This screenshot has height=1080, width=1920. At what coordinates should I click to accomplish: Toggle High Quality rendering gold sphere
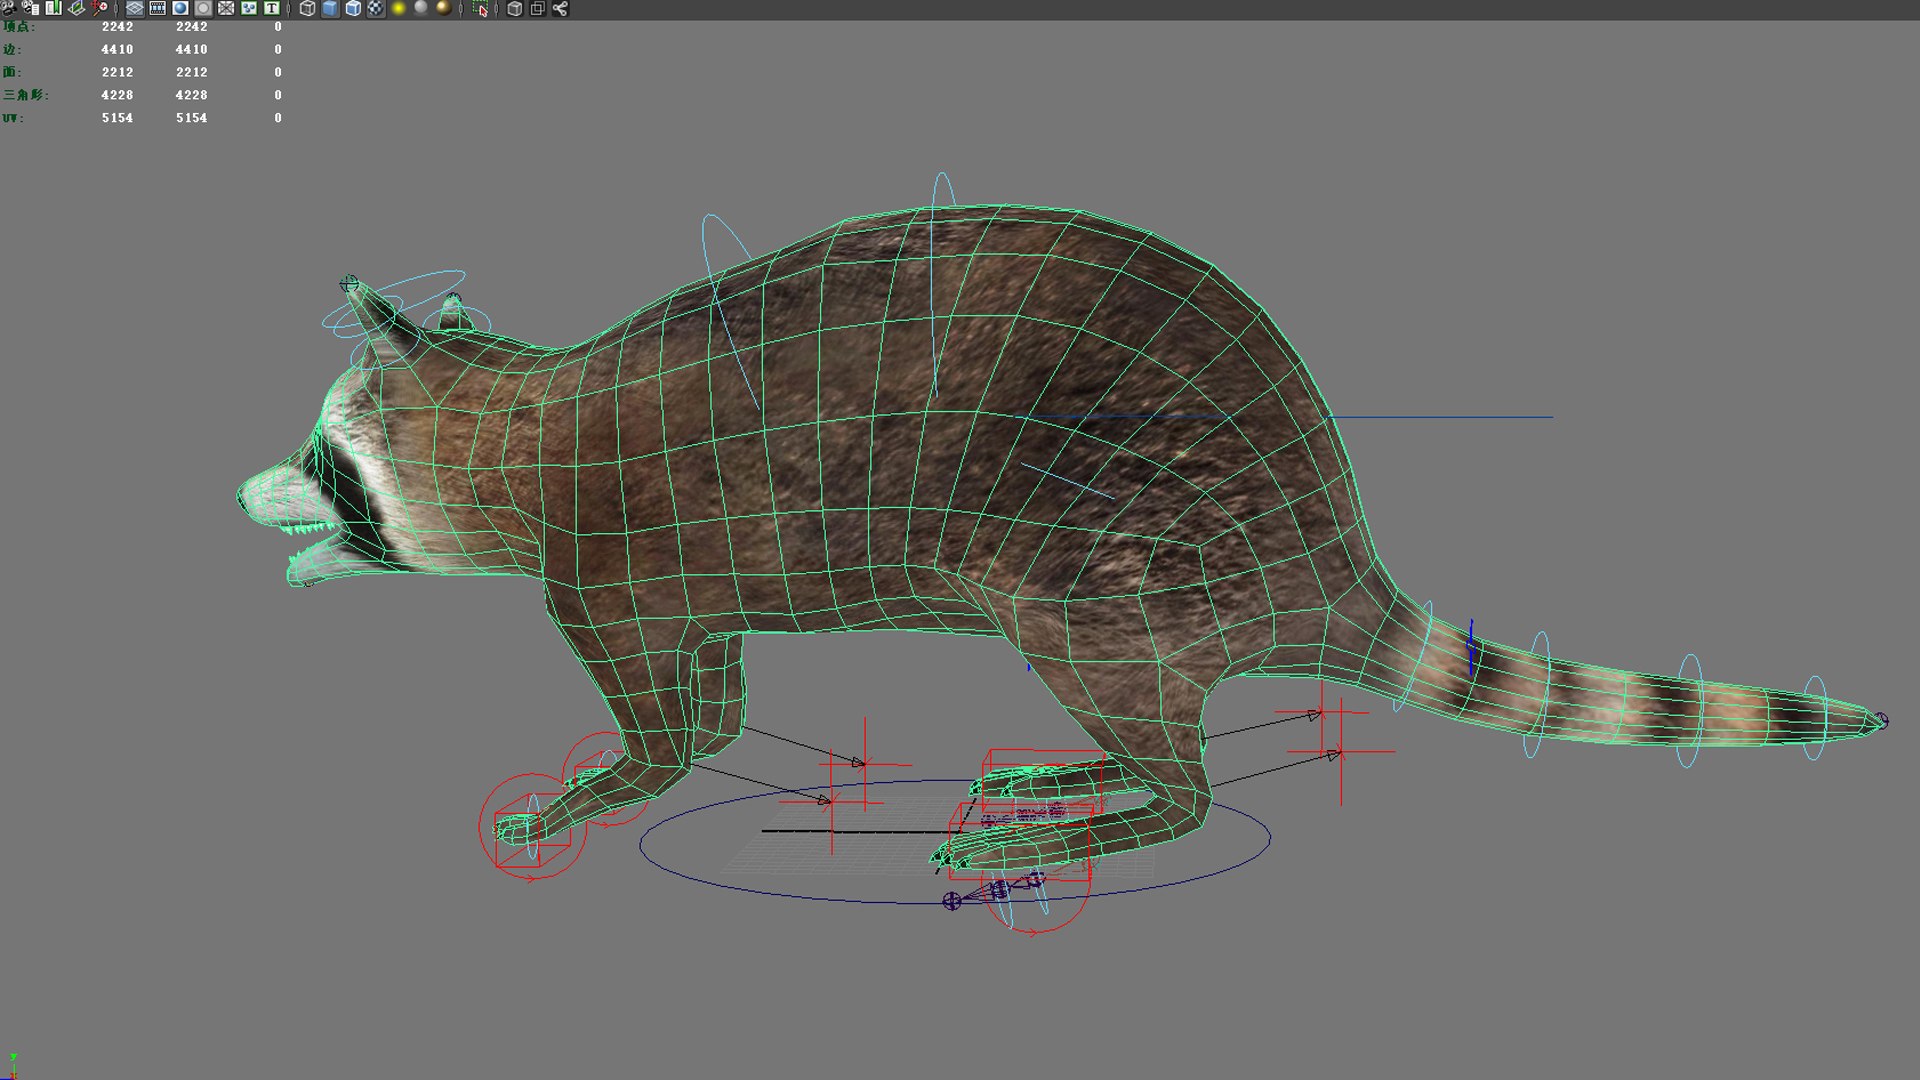coord(444,8)
